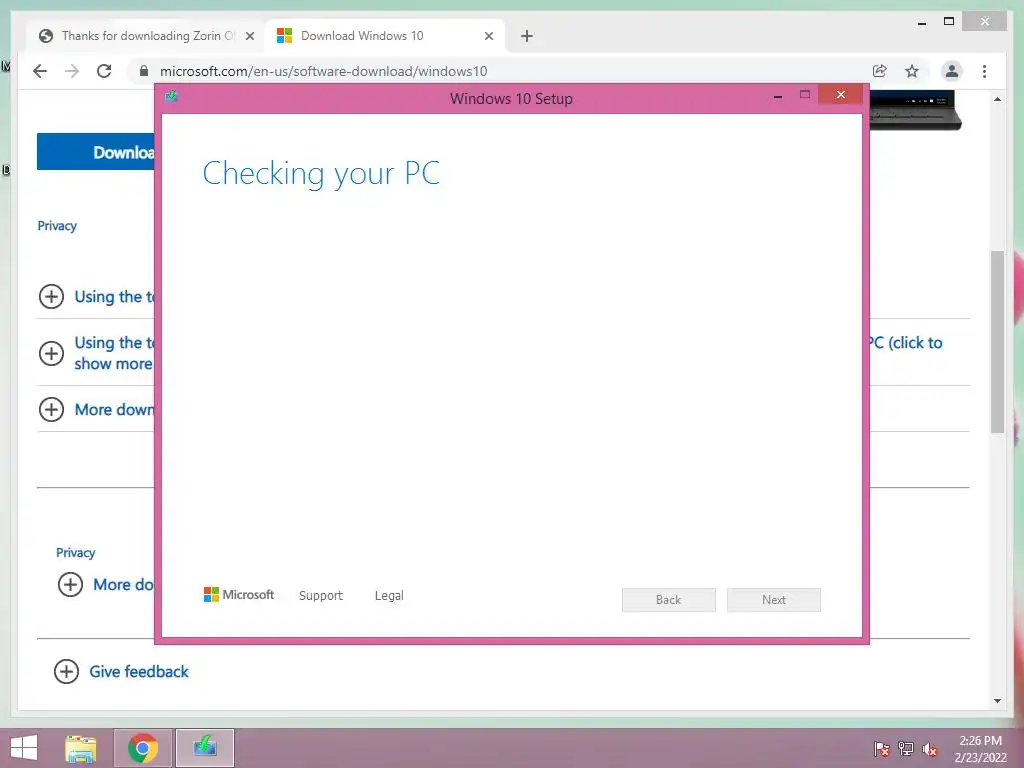The height and width of the screenshot is (768, 1024).
Task: Close the Zorin OS download tab
Action: coord(249,36)
